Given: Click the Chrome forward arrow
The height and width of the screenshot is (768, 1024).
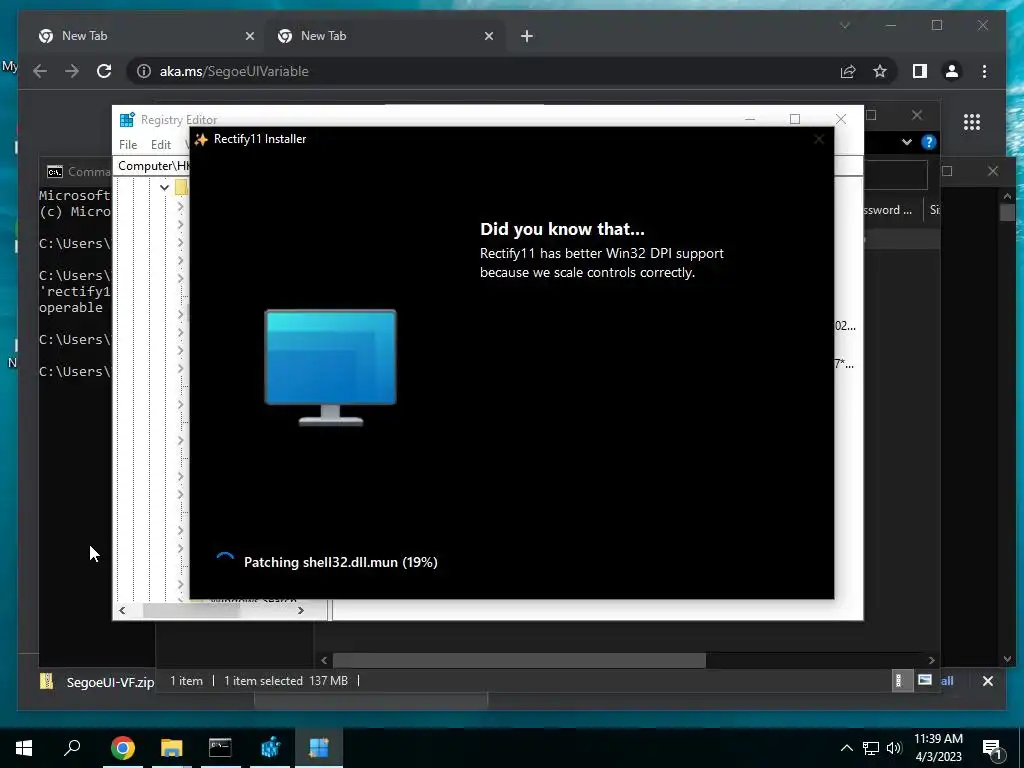Looking at the screenshot, I should point(72,71).
